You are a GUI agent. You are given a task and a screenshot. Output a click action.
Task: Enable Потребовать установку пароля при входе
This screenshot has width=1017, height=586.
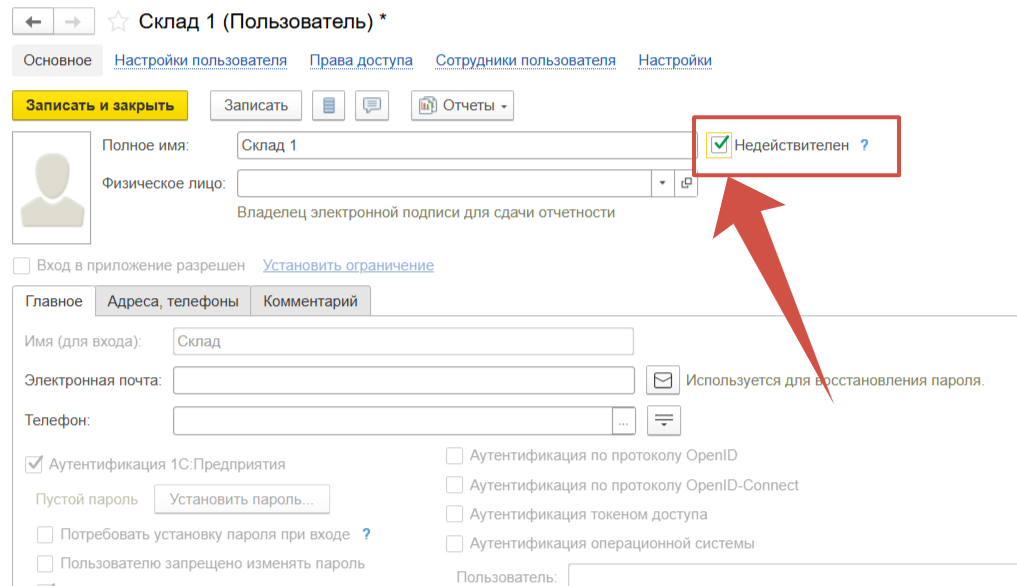pos(45,534)
